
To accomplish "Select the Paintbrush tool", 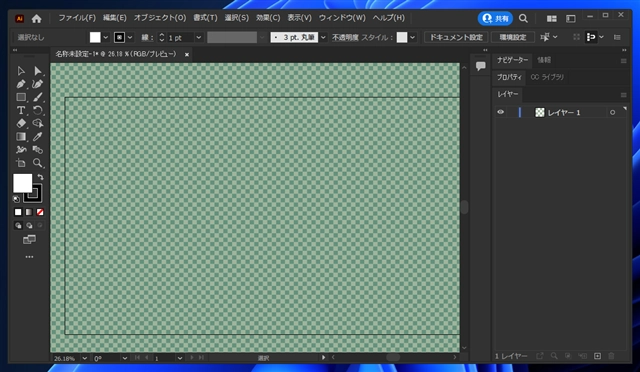I will tap(38, 97).
